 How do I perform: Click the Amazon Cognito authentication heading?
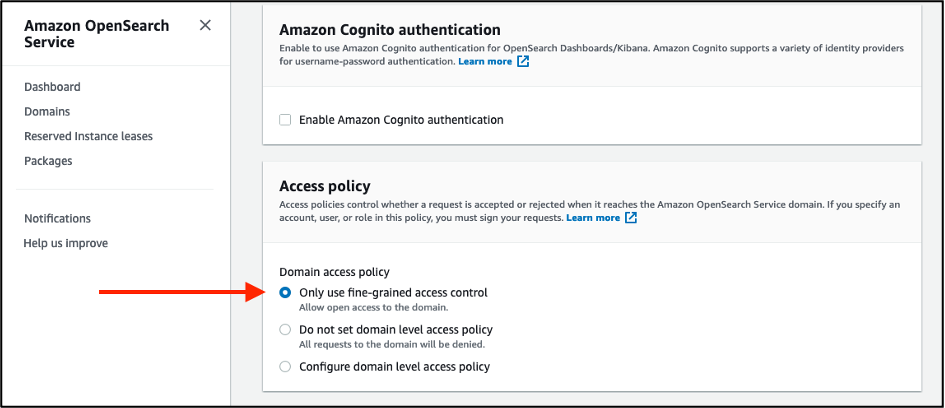coord(390,30)
